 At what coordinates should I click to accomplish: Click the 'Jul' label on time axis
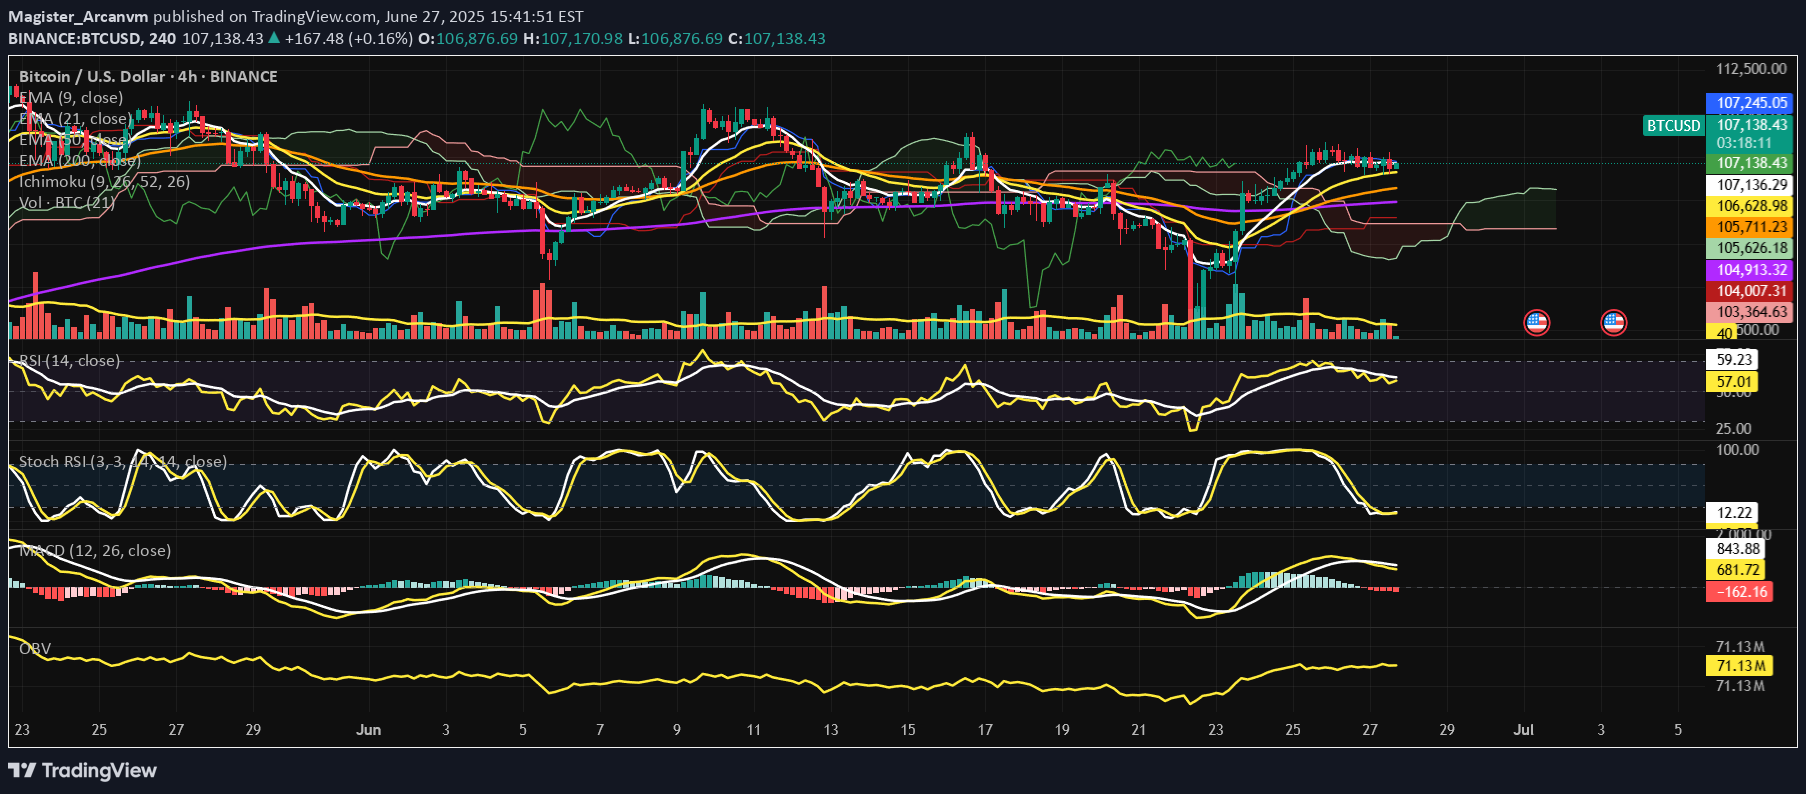coord(1523,730)
